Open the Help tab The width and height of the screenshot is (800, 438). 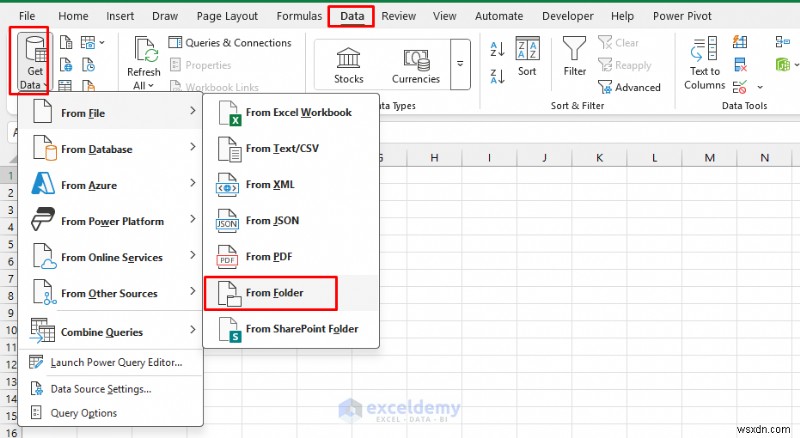tap(622, 16)
